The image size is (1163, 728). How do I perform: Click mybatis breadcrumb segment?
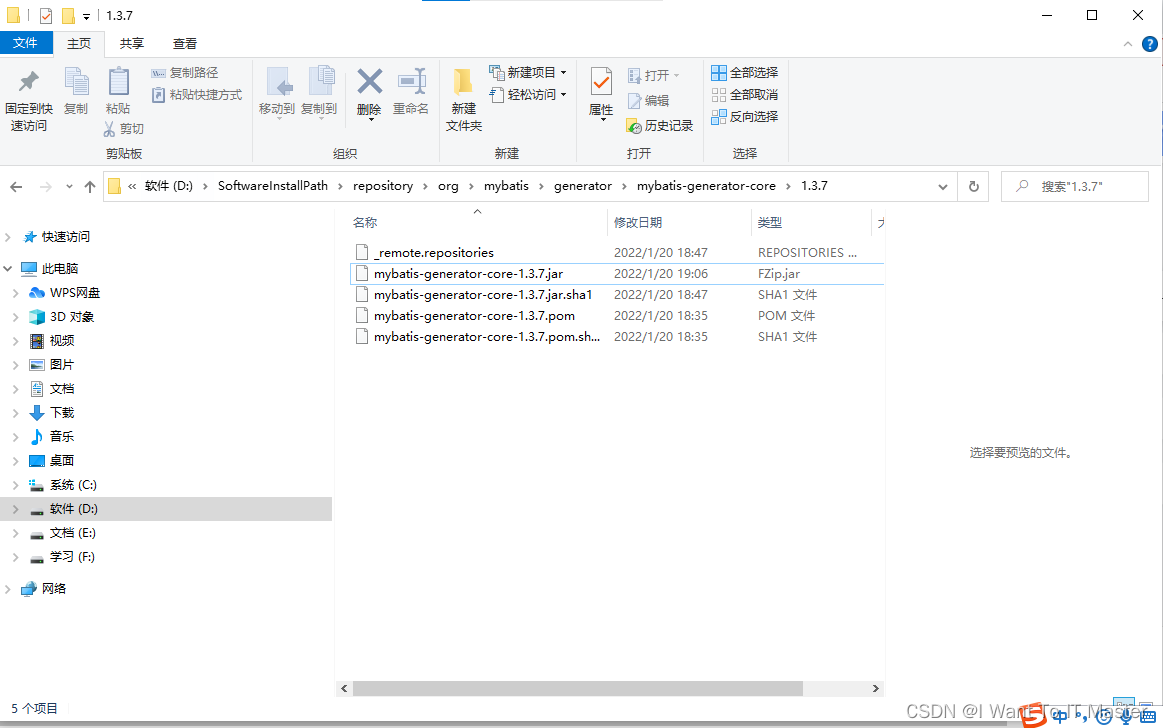click(507, 186)
